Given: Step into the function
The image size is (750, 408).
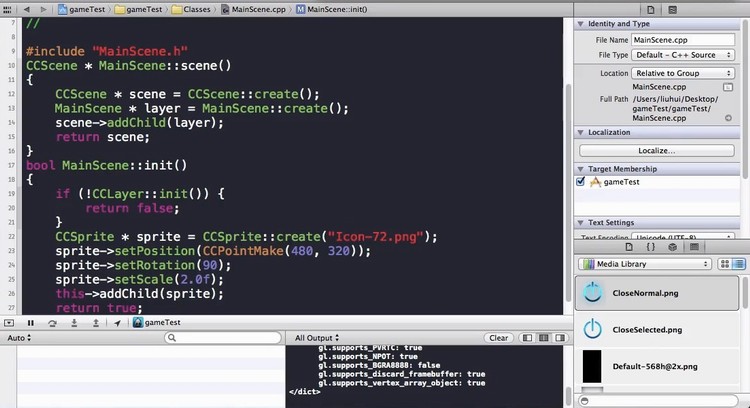Looking at the screenshot, I should click(x=74, y=323).
